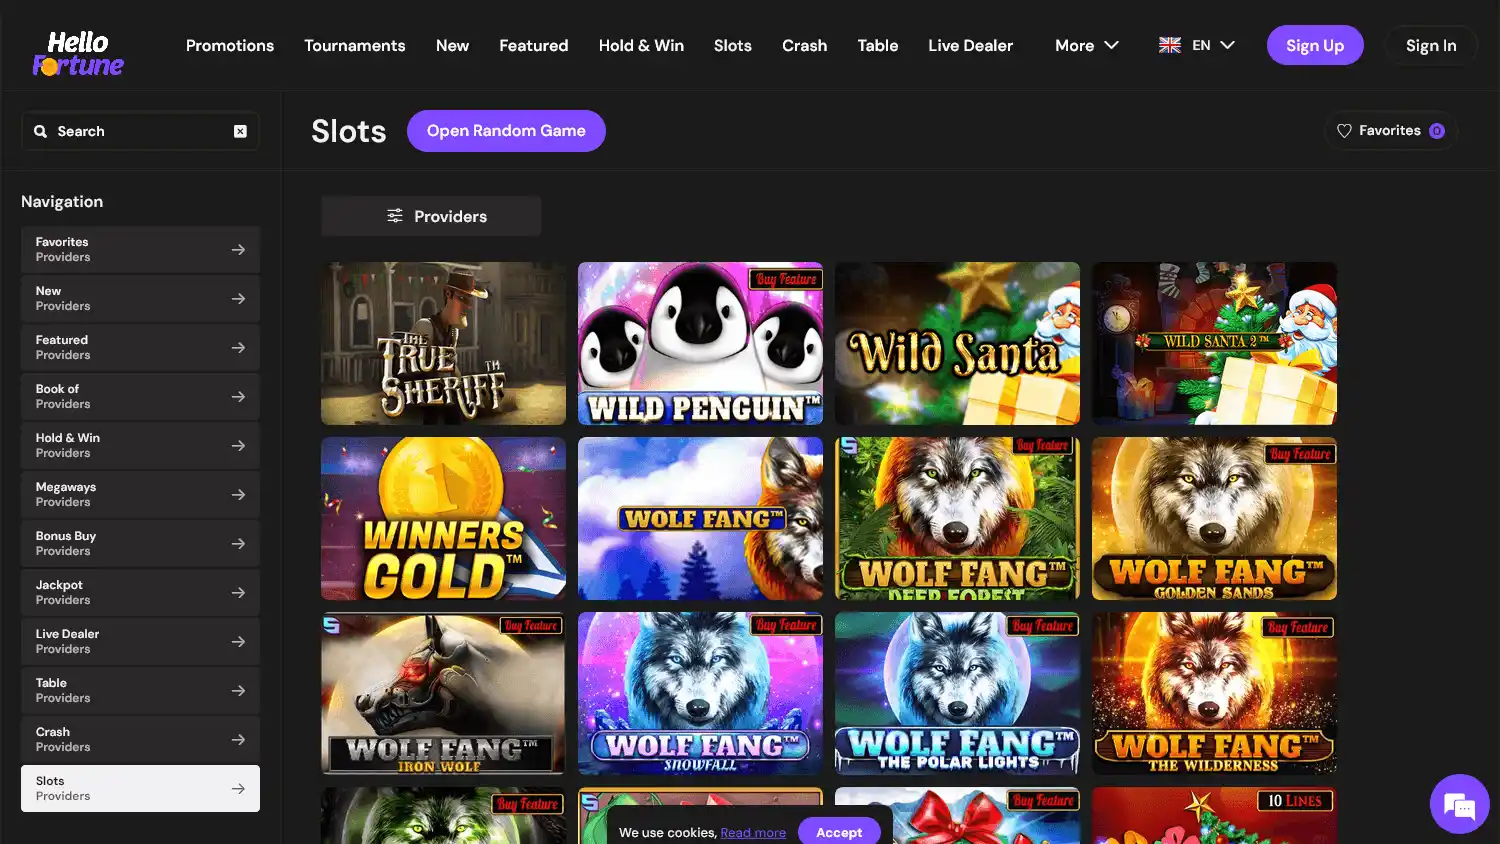Click the Slots Providers row arrow

238,789
